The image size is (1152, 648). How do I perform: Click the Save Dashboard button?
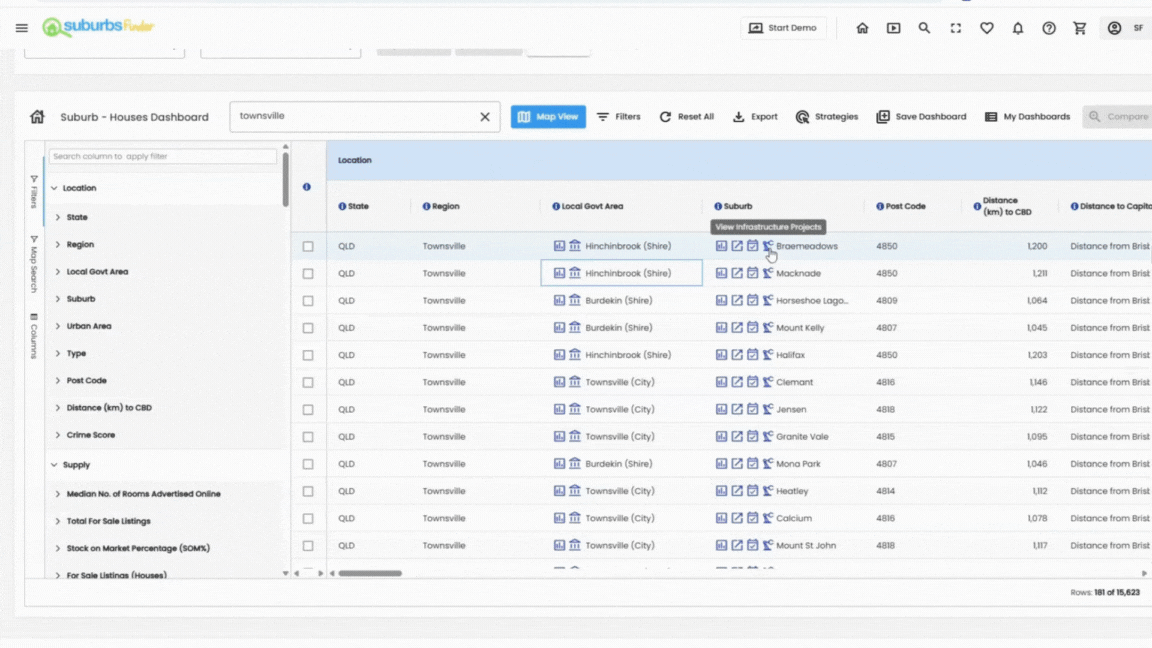pyautogui.click(x=921, y=117)
